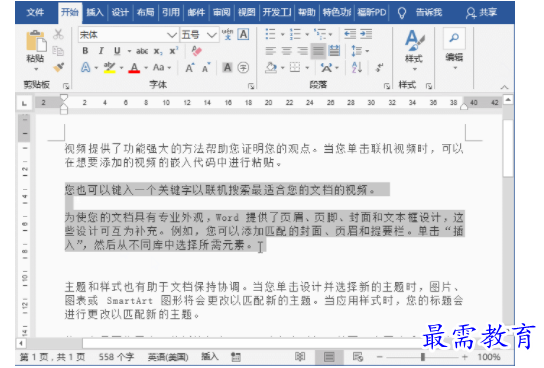Click Shrink Font size icon

(x=206, y=68)
